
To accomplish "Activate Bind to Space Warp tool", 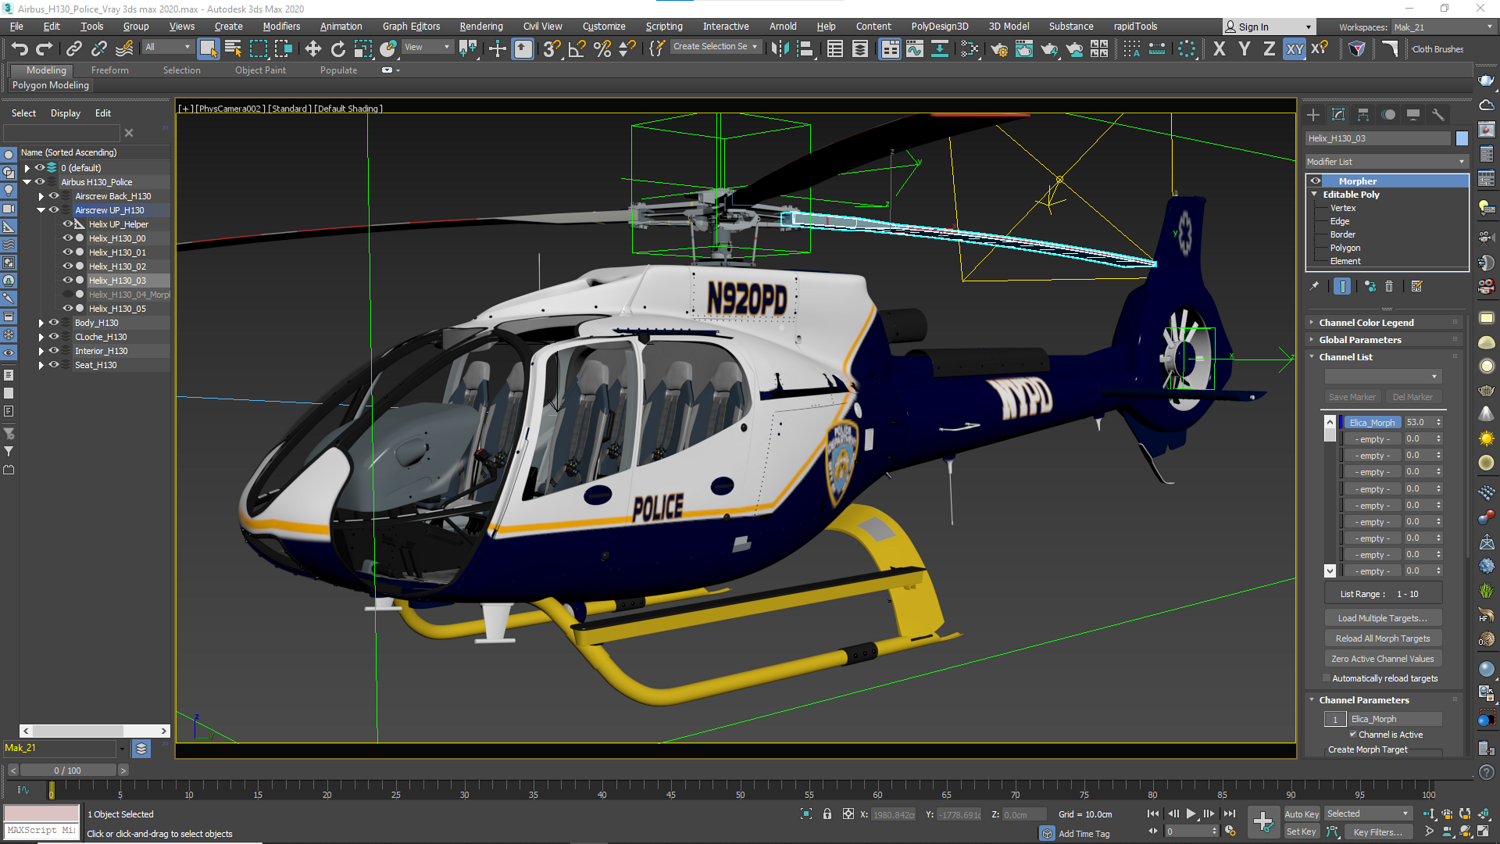I will tap(124, 48).
